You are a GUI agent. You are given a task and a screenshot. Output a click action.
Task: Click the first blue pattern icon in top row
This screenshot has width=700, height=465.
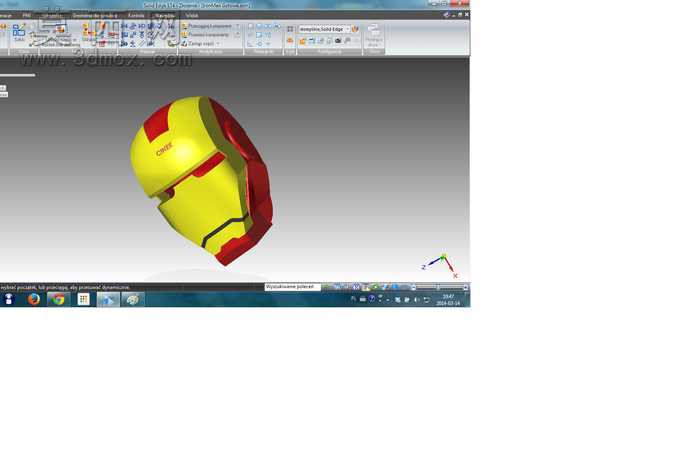coord(125,26)
